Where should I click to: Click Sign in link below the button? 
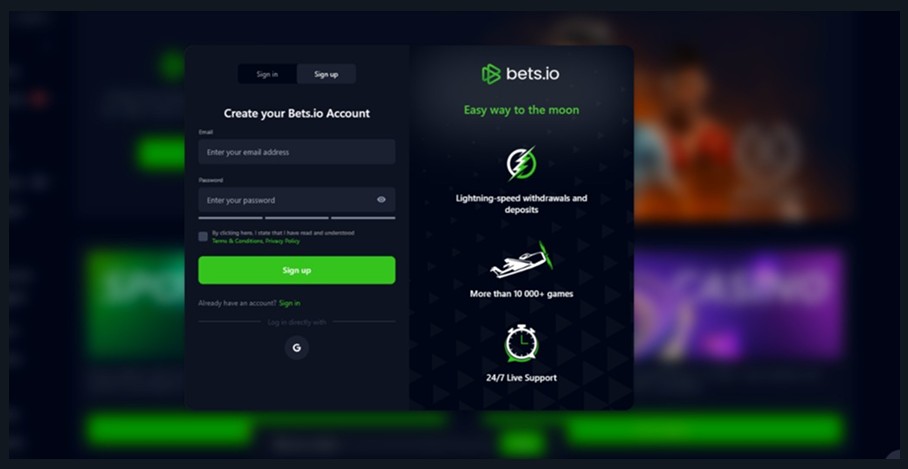290,303
